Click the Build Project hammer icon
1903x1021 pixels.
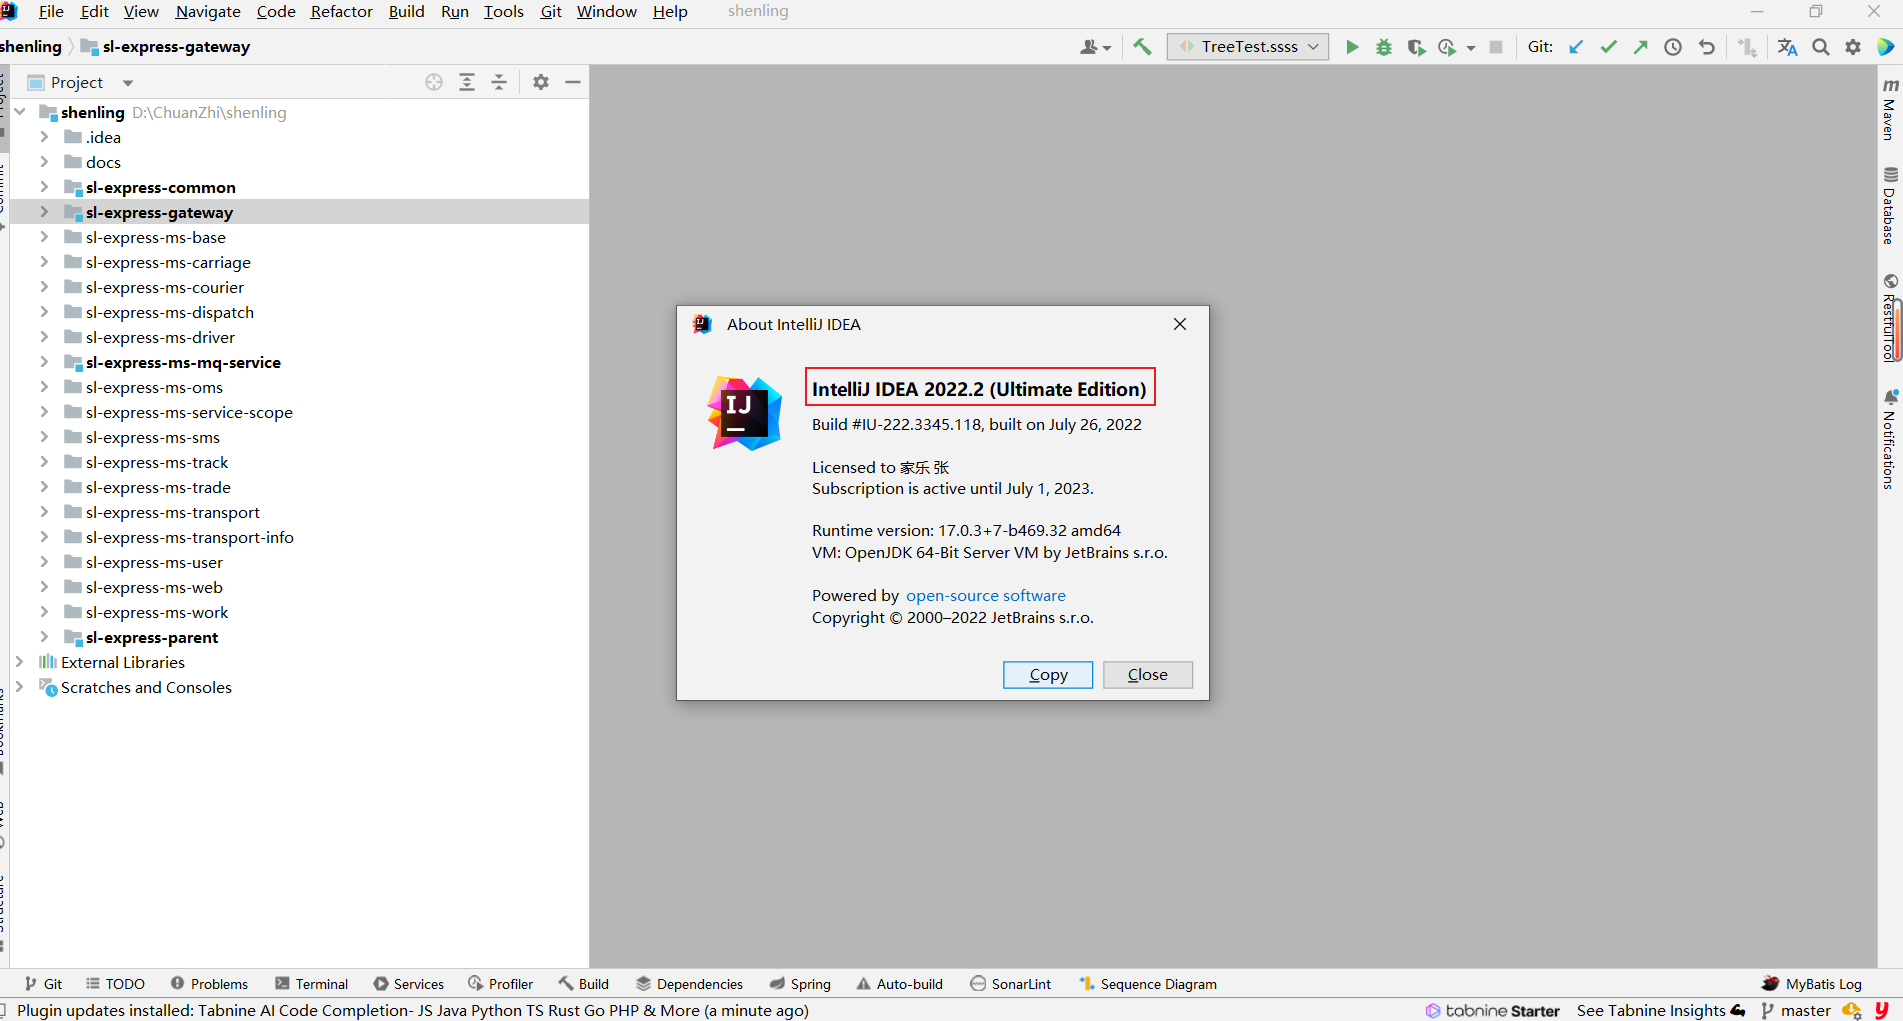point(1142,47)
